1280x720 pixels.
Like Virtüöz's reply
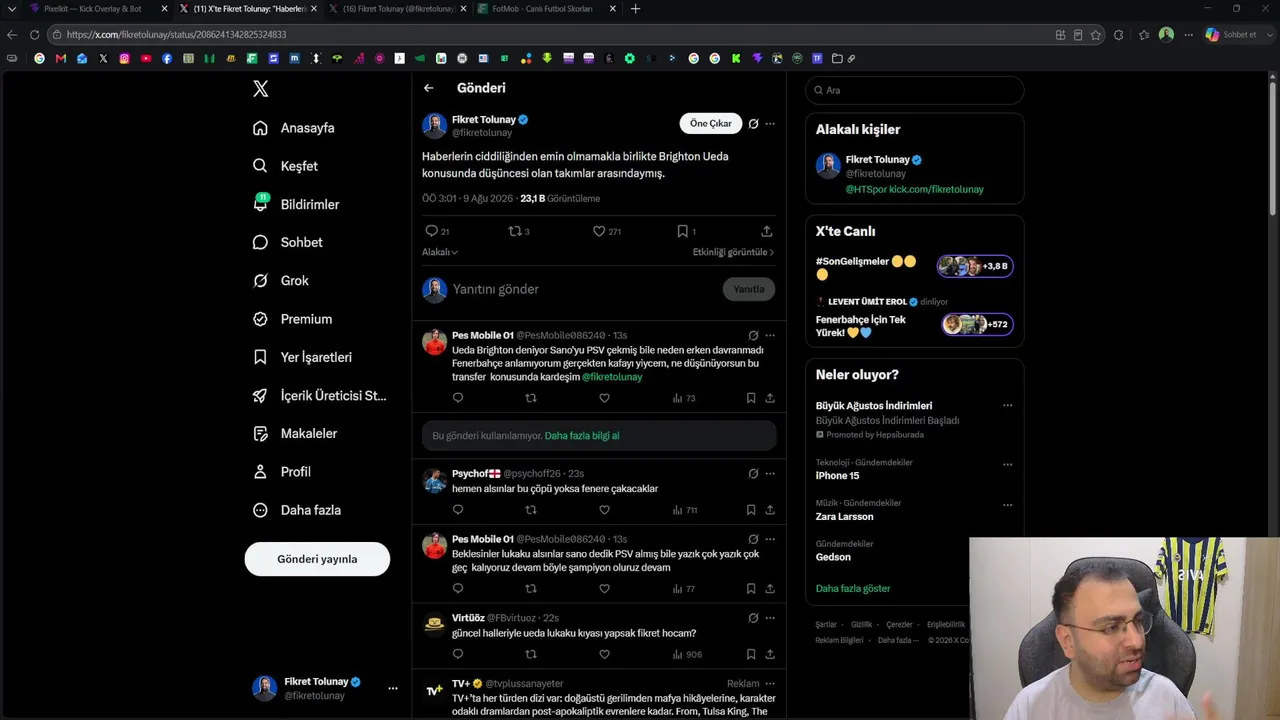(604, 655)
